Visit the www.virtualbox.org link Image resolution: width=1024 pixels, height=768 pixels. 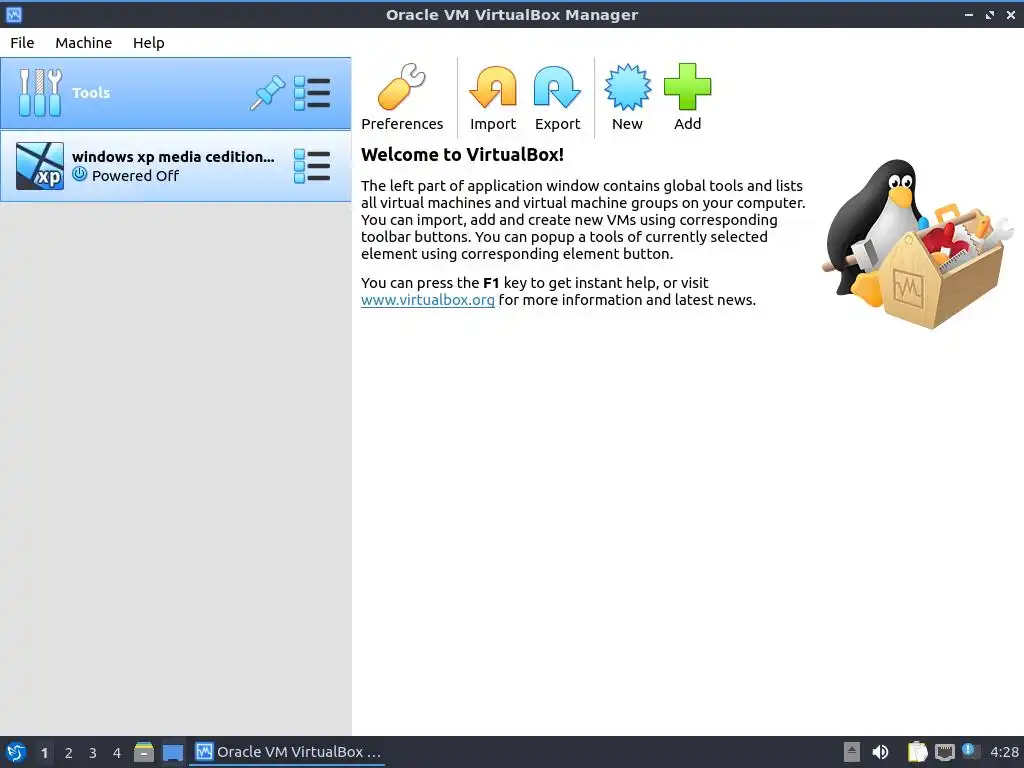pos(428,300)
